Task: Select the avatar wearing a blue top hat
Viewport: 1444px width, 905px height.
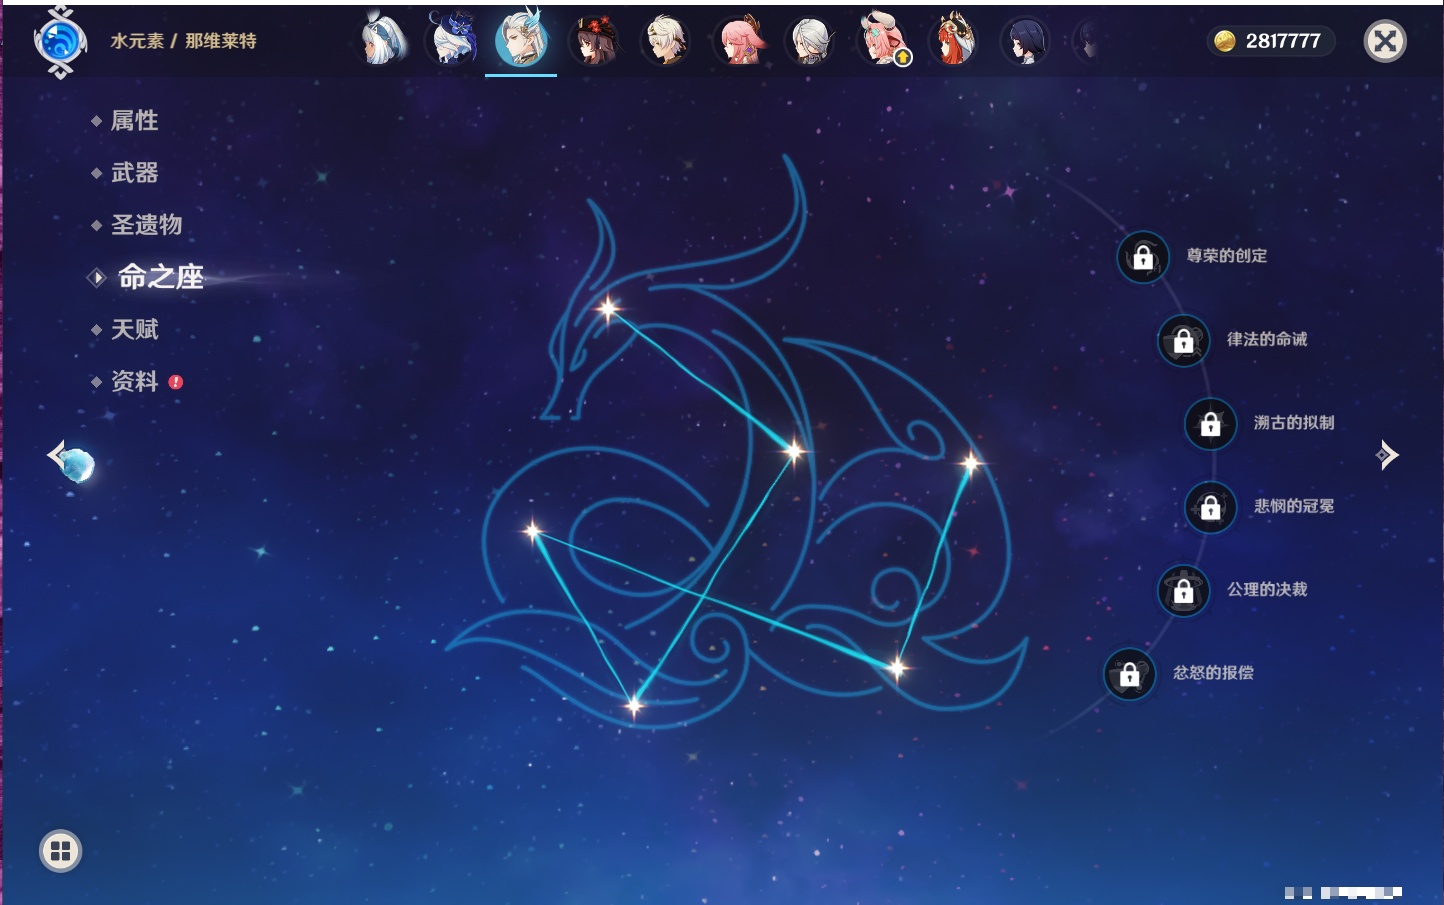Action: tap(452, 41)
